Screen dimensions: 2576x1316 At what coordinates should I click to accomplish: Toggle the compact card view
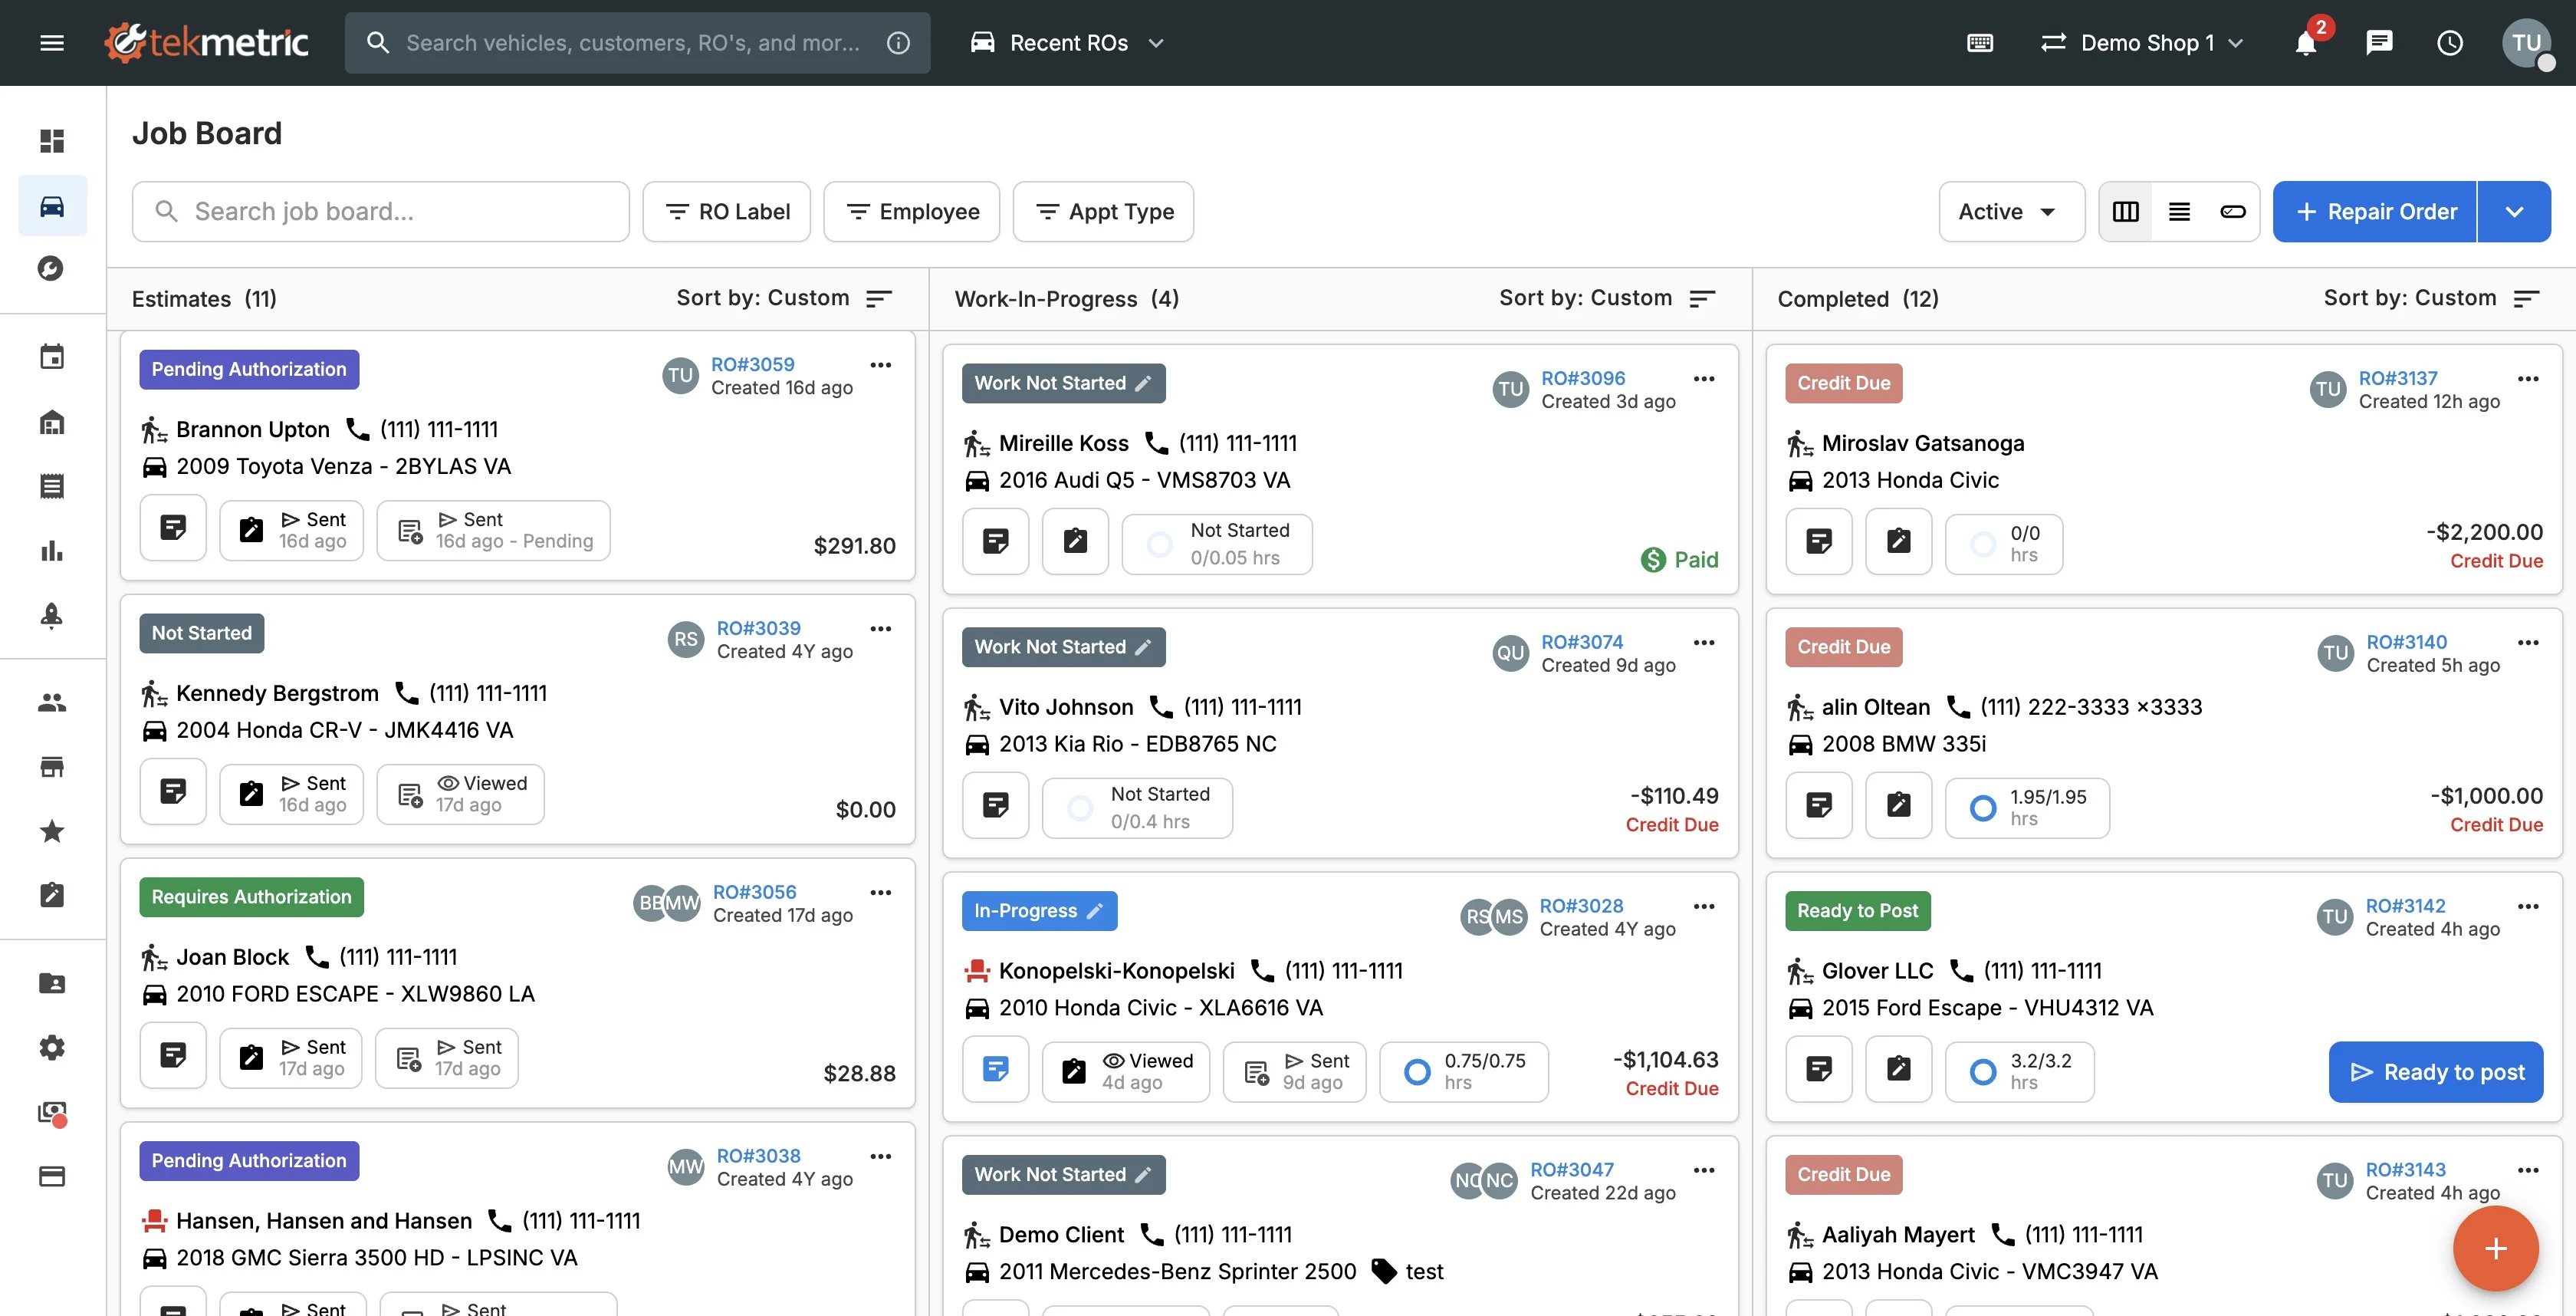[x=2232, y=212]
